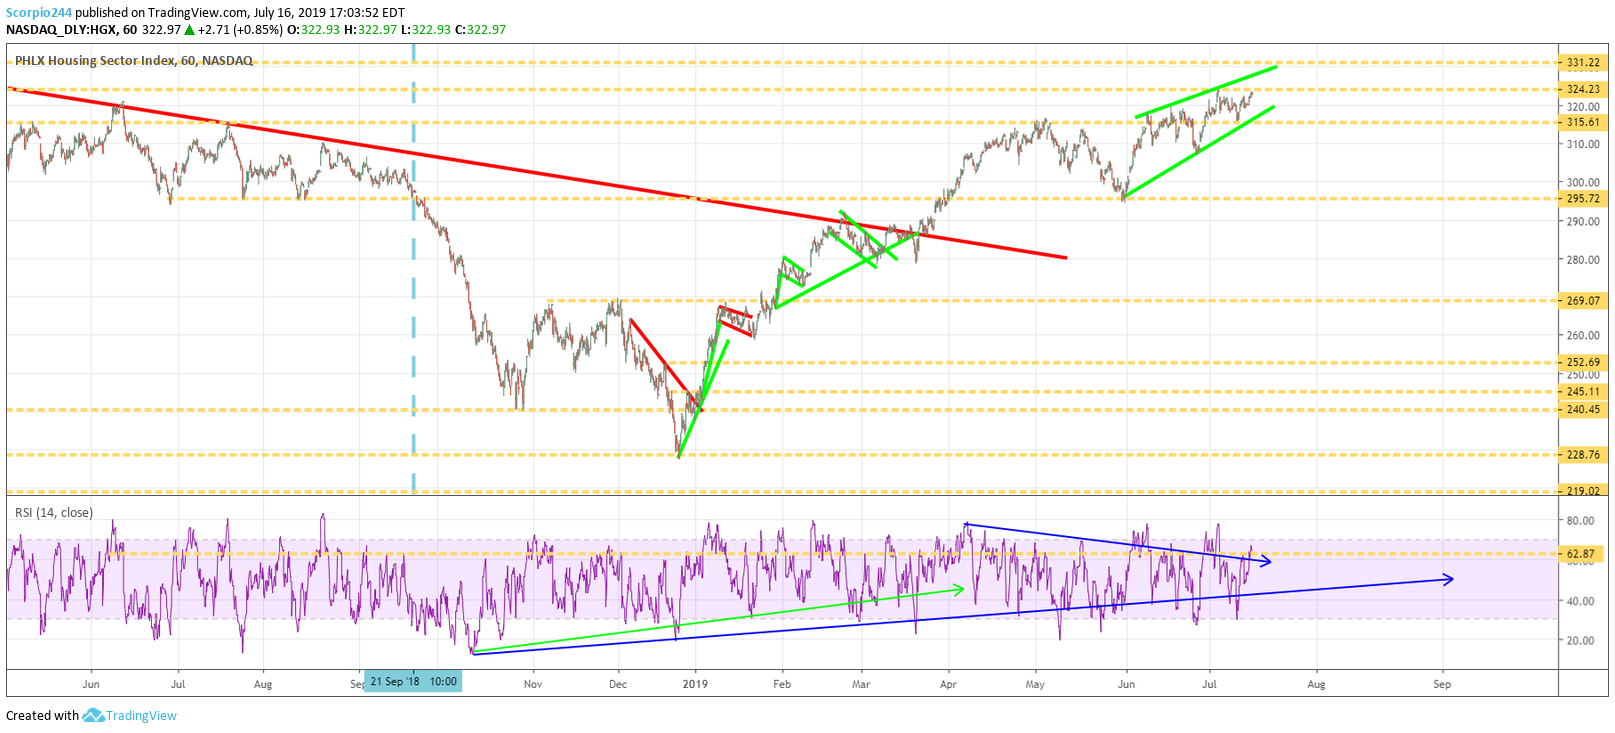Click the 80.00 RSI scale label
The width and height of the screenshot is (1615, 733).
(1581, 521)
